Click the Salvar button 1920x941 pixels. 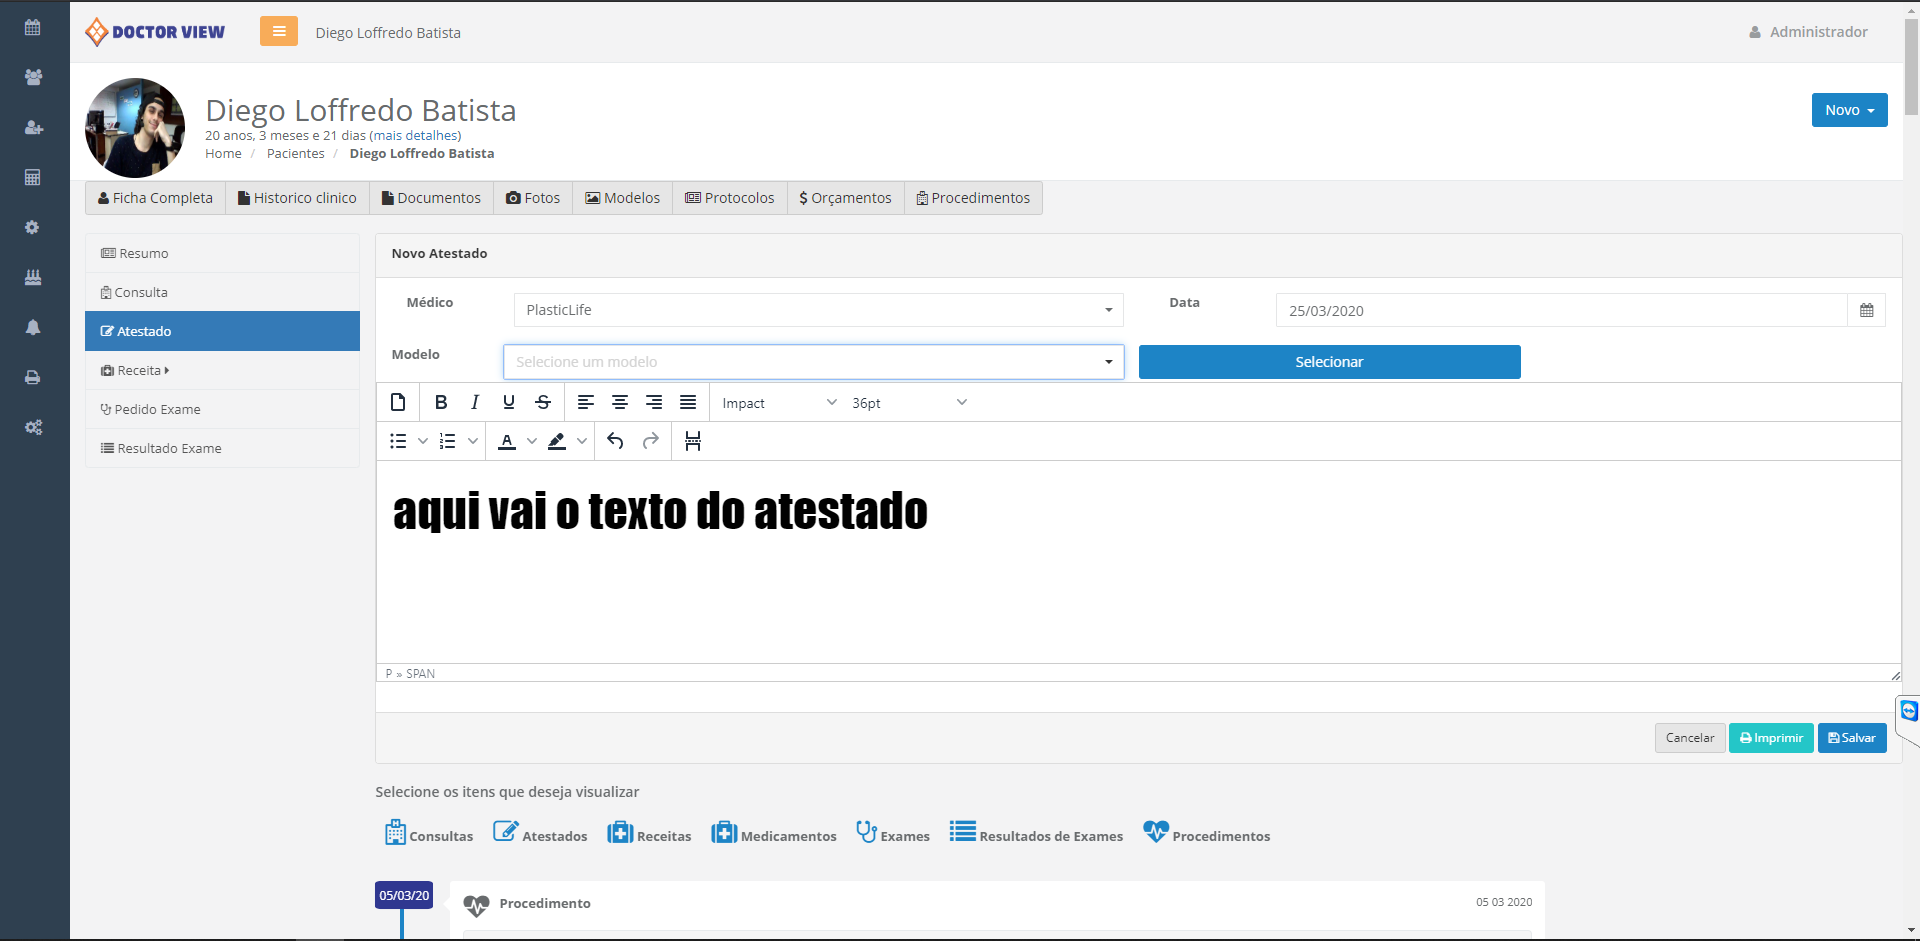tap(1852, 738)
